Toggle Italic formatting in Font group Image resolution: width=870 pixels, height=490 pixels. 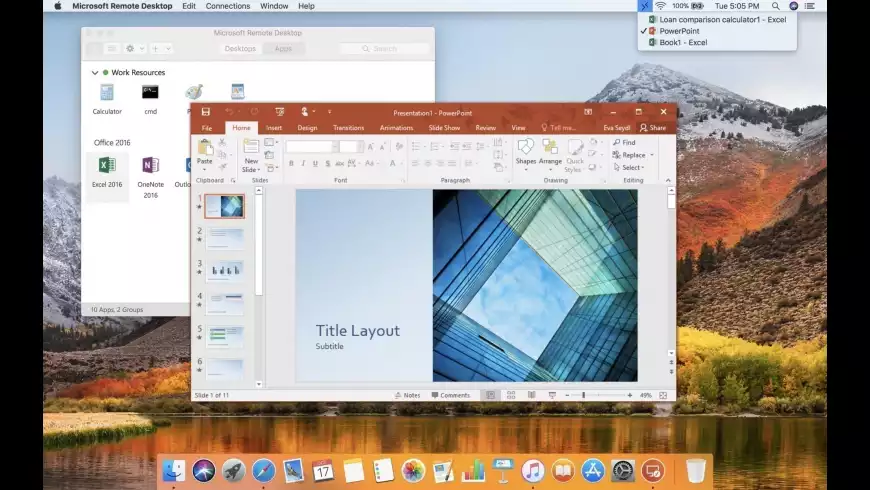[x=303, y=163]
